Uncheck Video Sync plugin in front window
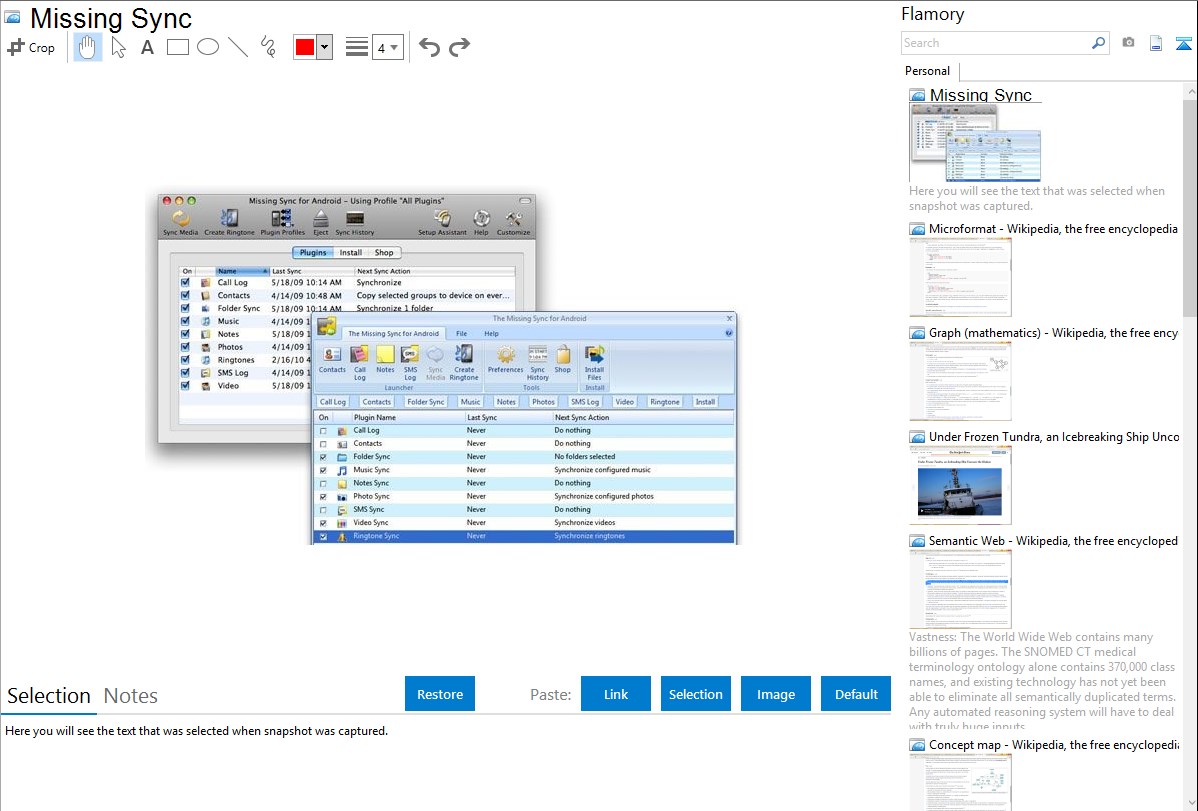Image resolution: width=1198 pixels, height=811 pixels. pyautogui.click(x=323, y=524)
